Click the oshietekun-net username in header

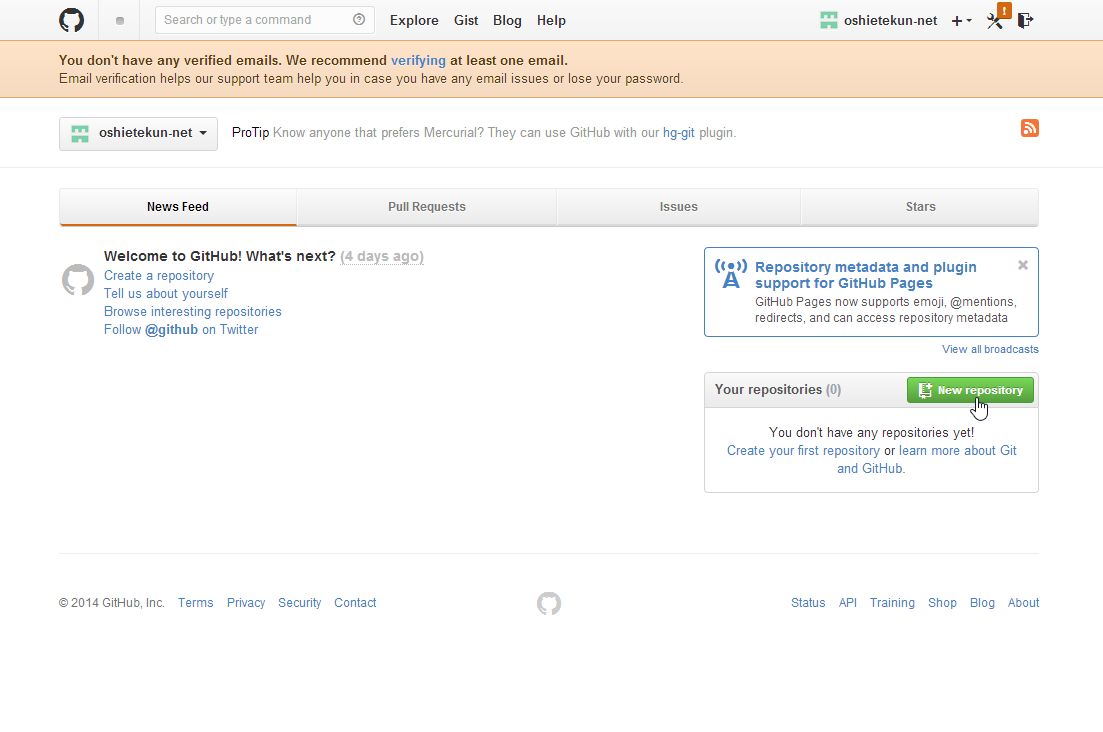pyautogui.click(x=891, y=20)
